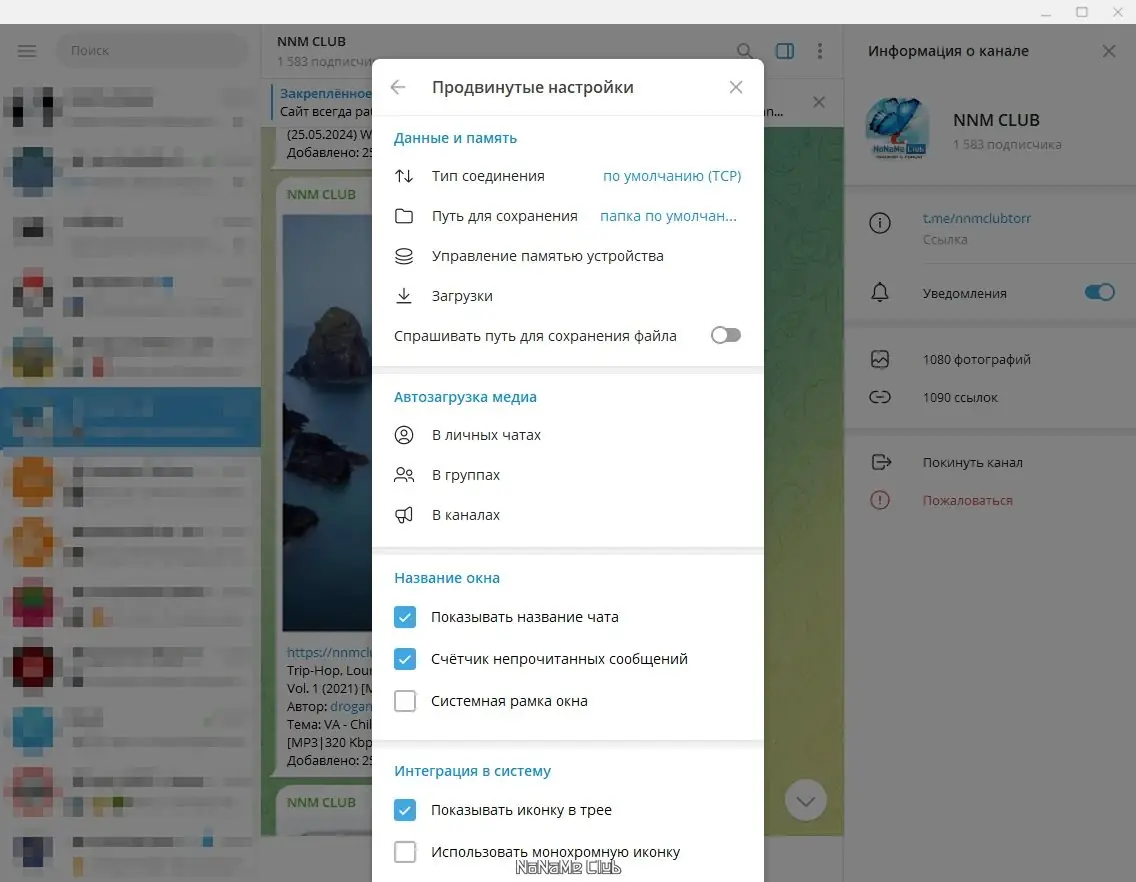The image size is (1136, 882).
Task: Disable Счётчик непрочитанных сообщений checkbox
Action: 405,659
